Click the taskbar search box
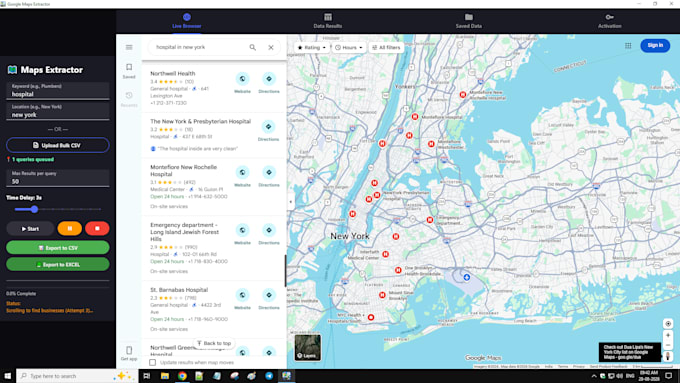 pos(77,376)
